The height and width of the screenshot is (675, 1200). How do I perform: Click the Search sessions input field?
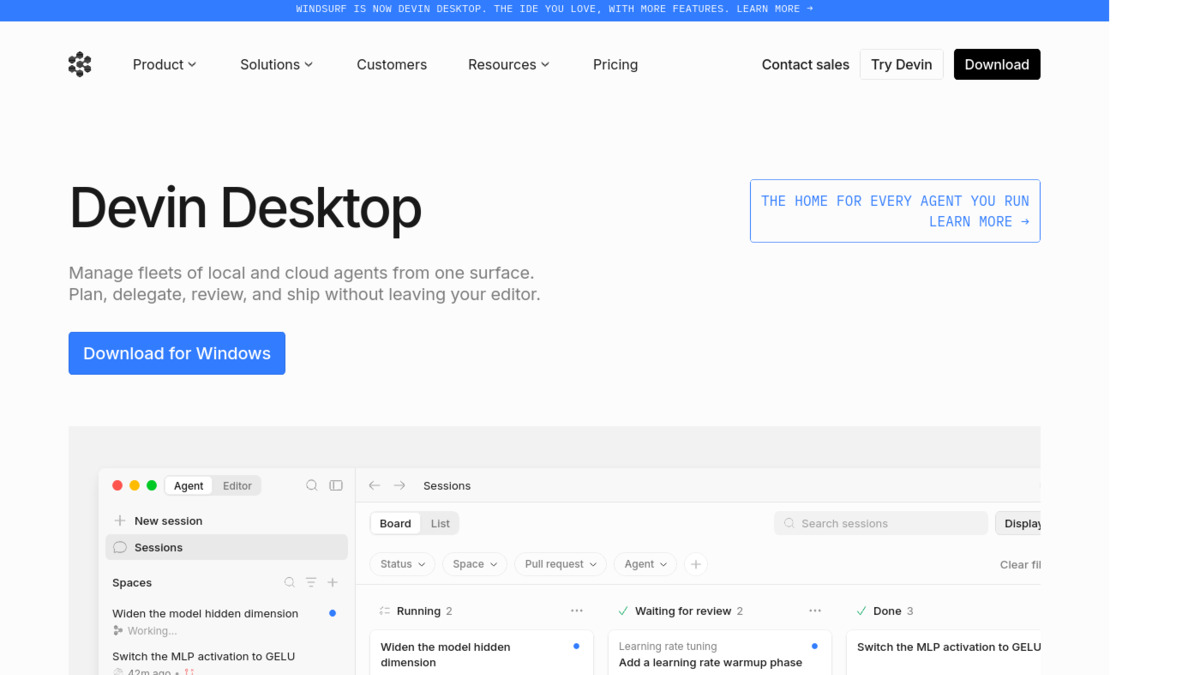881,523
